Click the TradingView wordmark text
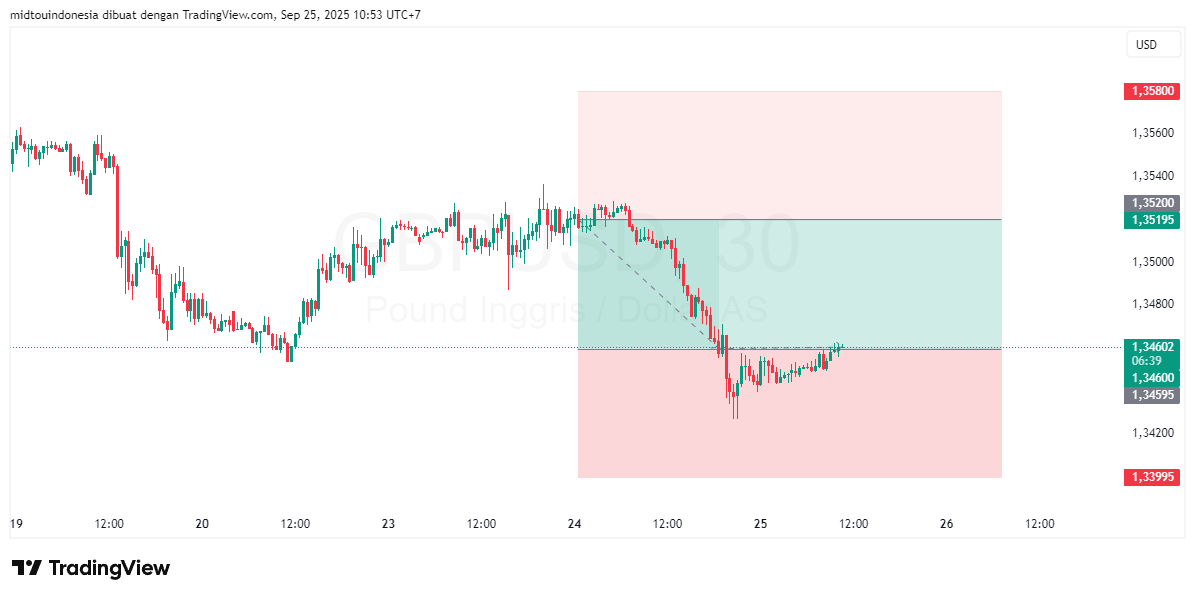 [110, 568]
